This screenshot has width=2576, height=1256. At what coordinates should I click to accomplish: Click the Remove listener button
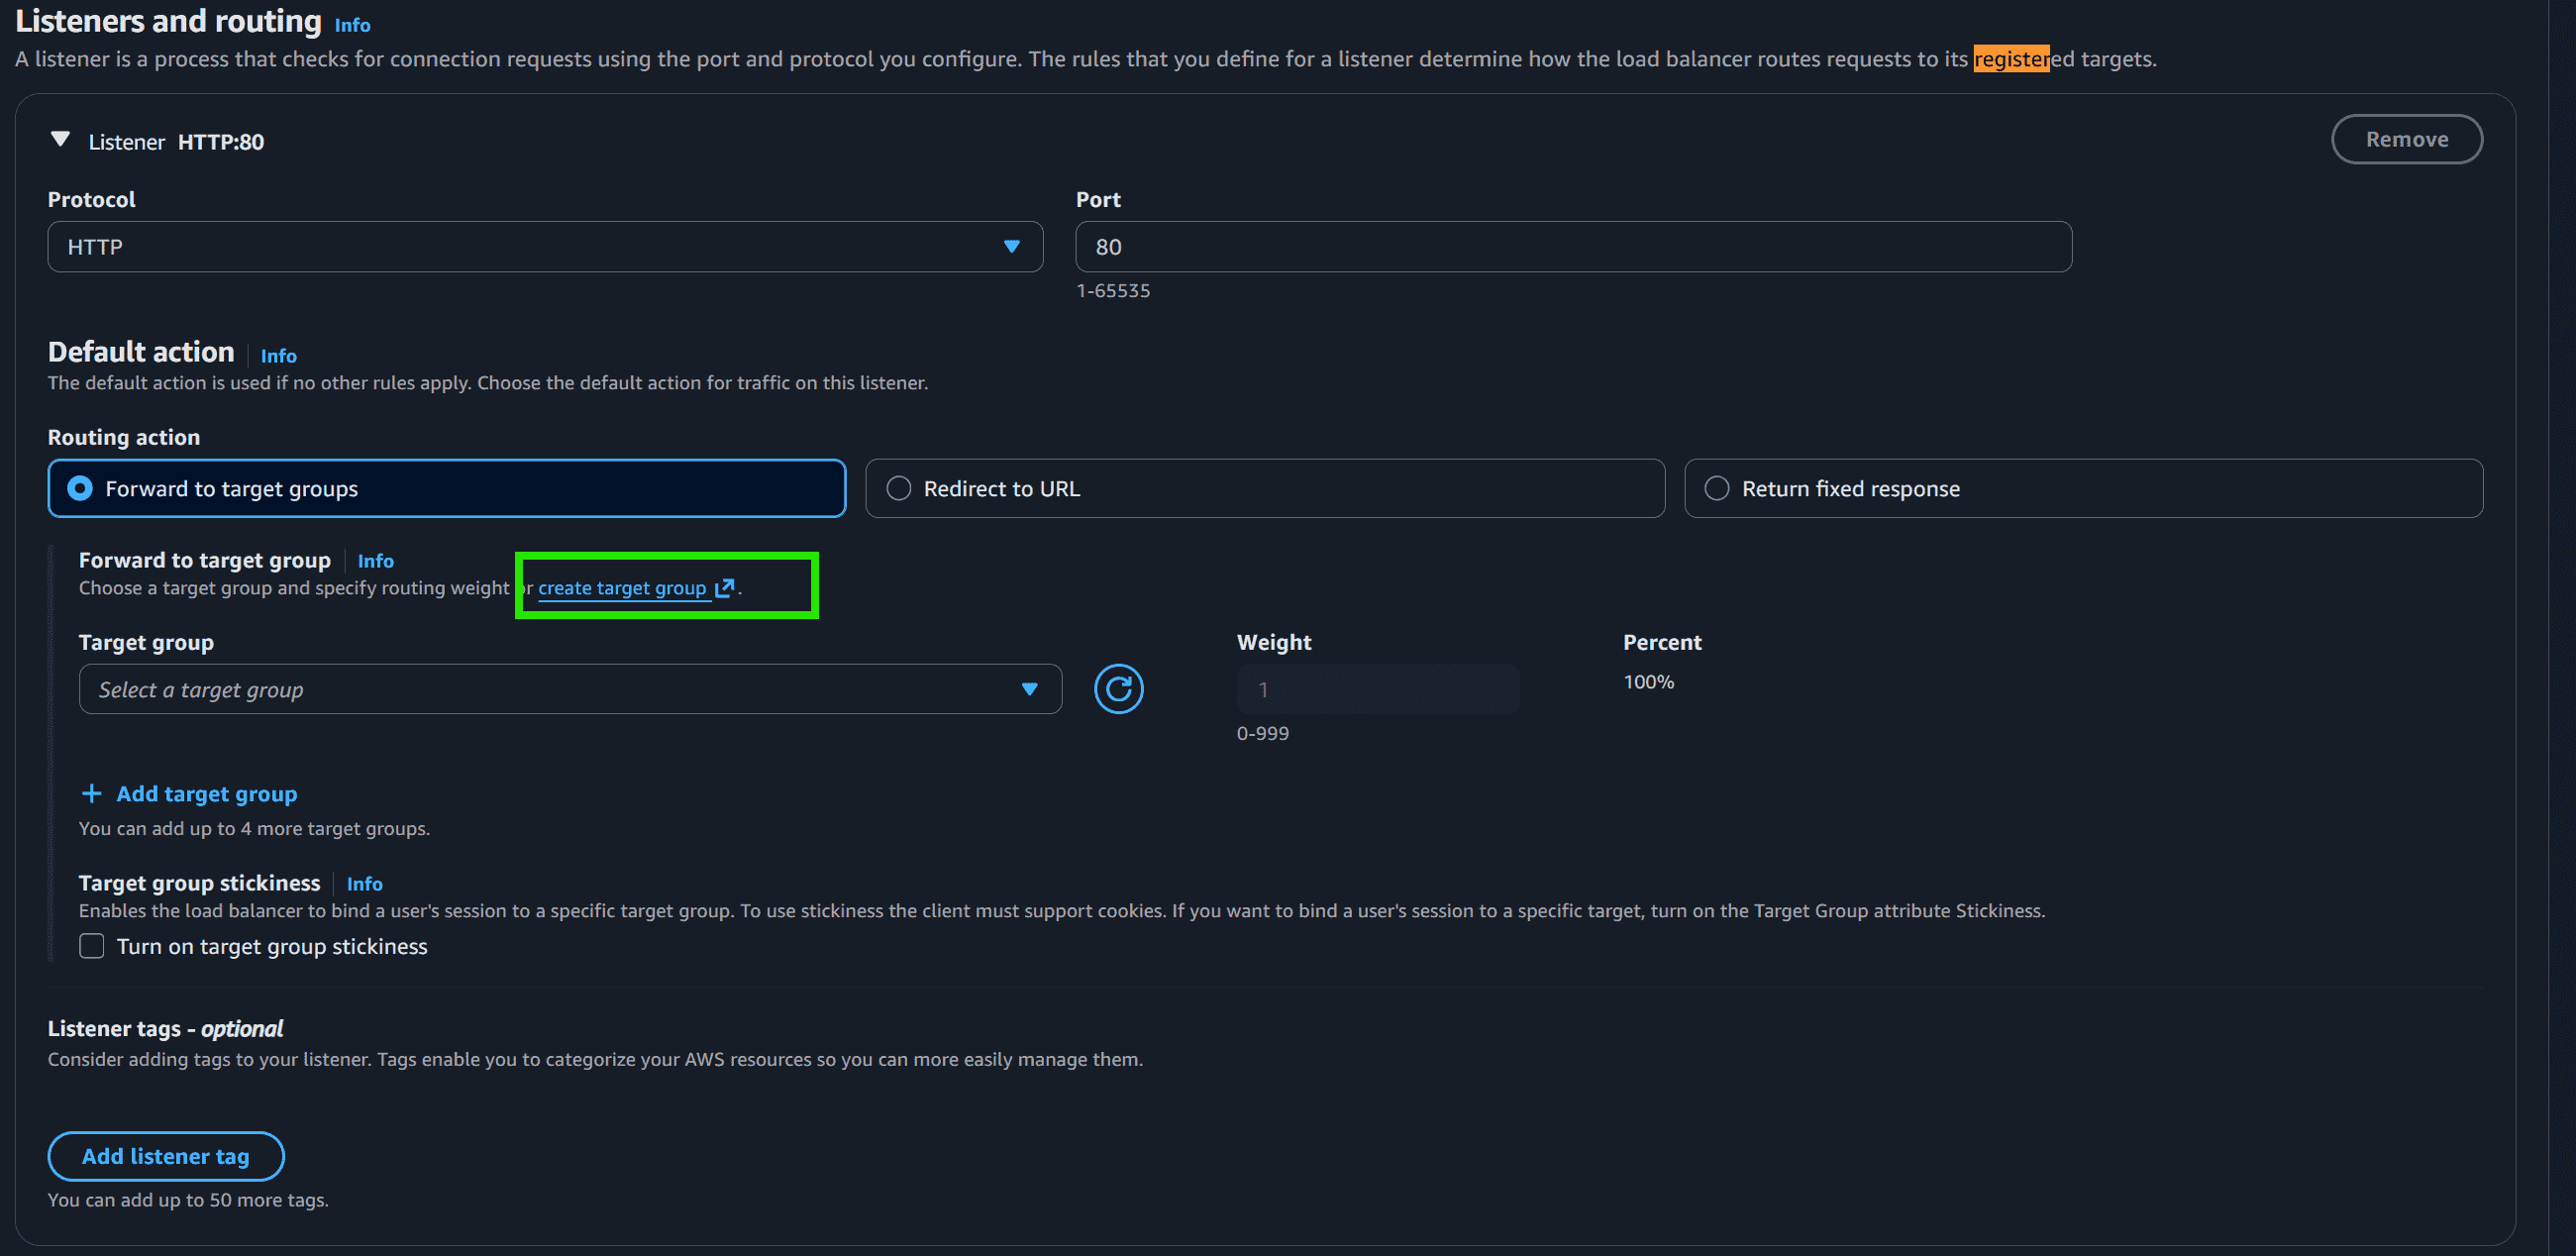[x=2406, y=139]
